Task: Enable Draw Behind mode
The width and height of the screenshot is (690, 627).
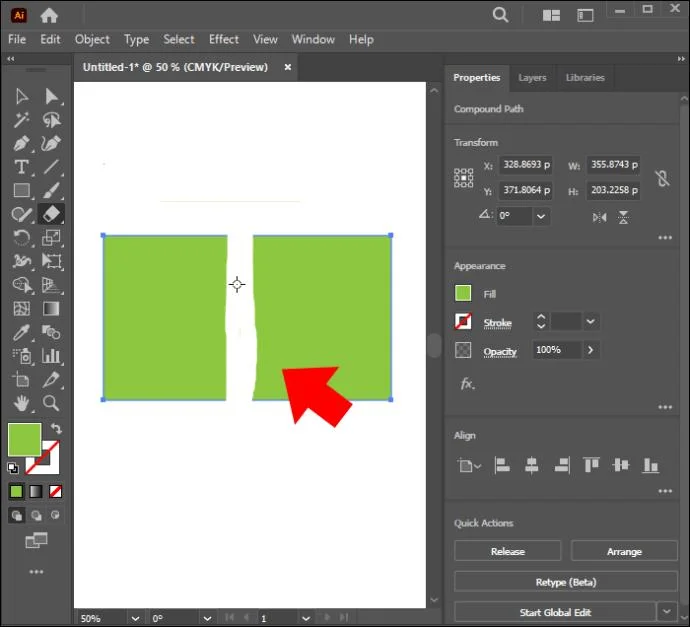Action: [36, 515]
